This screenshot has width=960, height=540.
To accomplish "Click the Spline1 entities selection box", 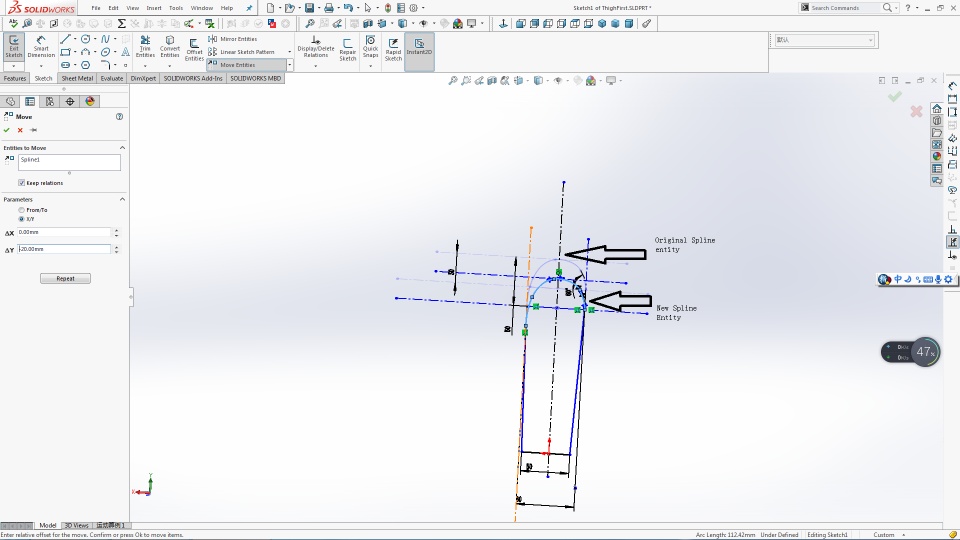I will point(69,162).
